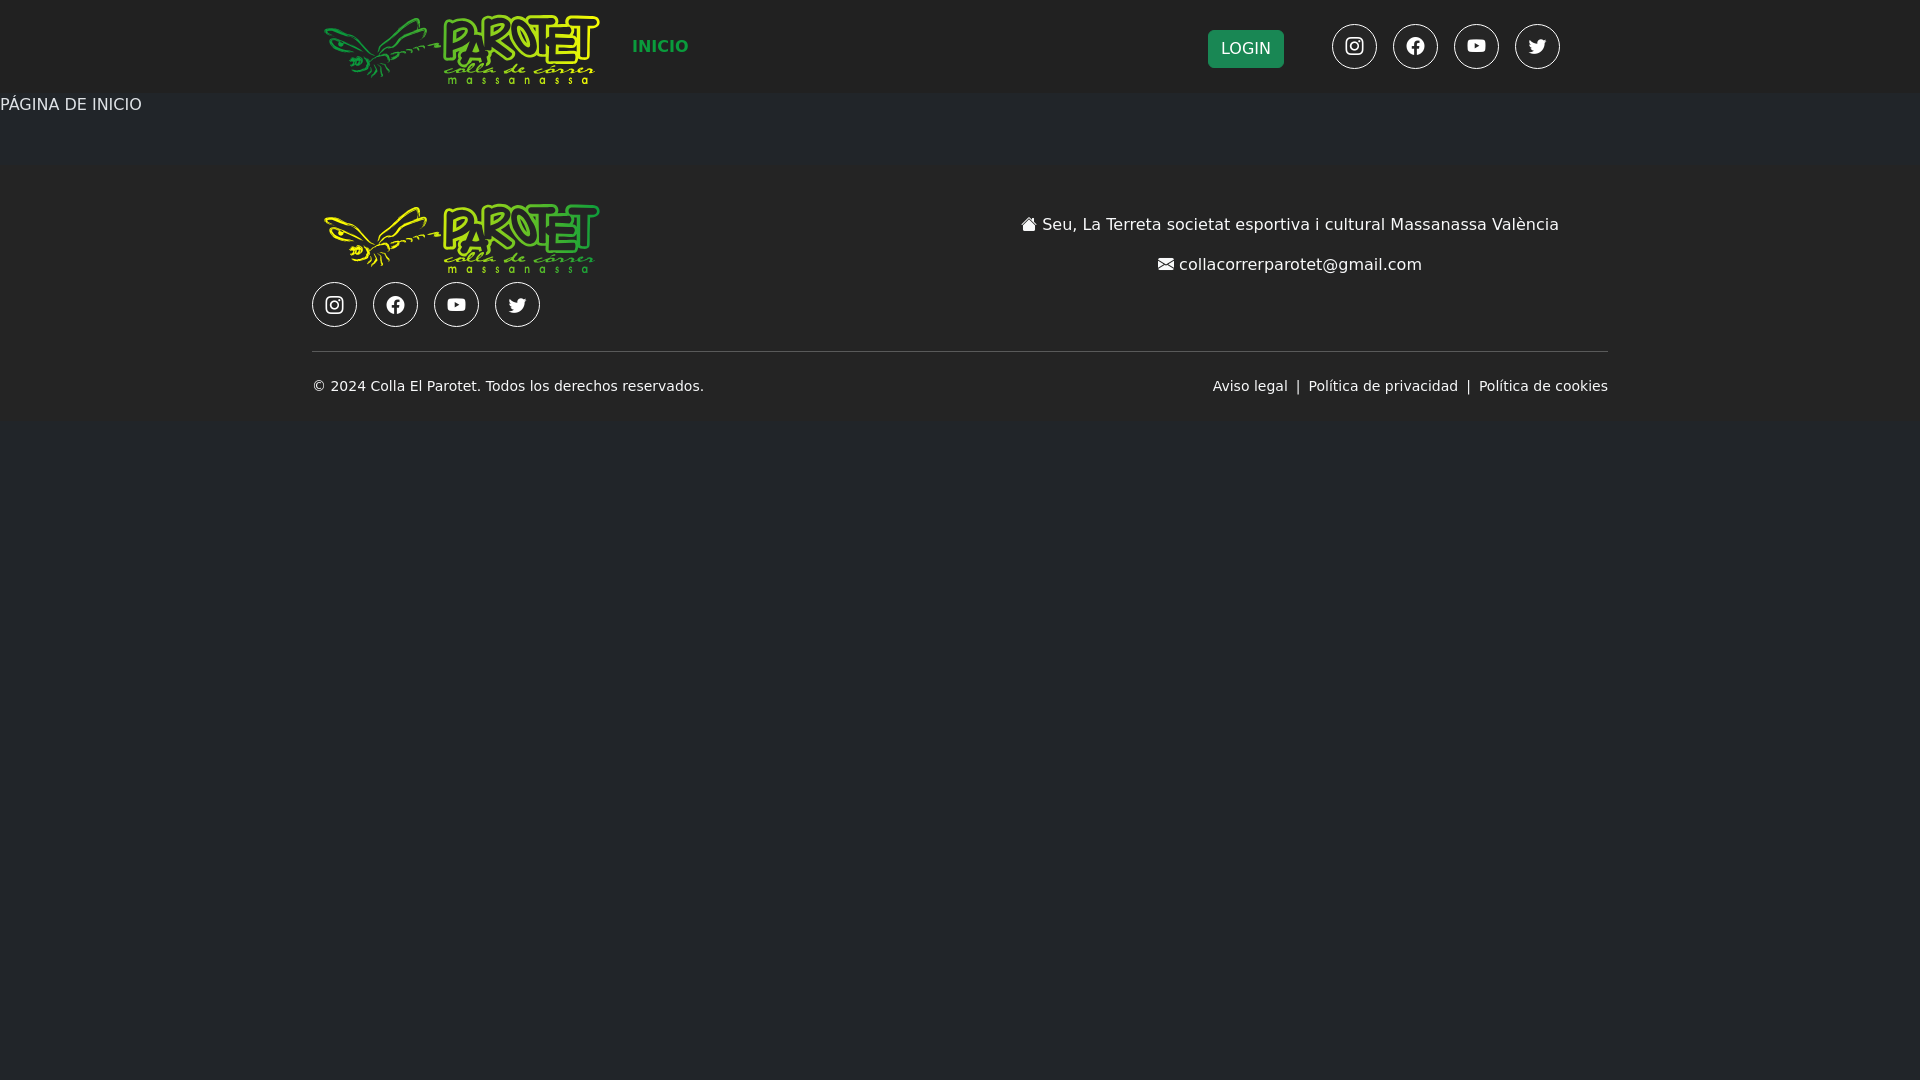This screenshot has height=1080, width=1920.
Task: Open the Twitter icon in the header
Action: pos(1537,46)
